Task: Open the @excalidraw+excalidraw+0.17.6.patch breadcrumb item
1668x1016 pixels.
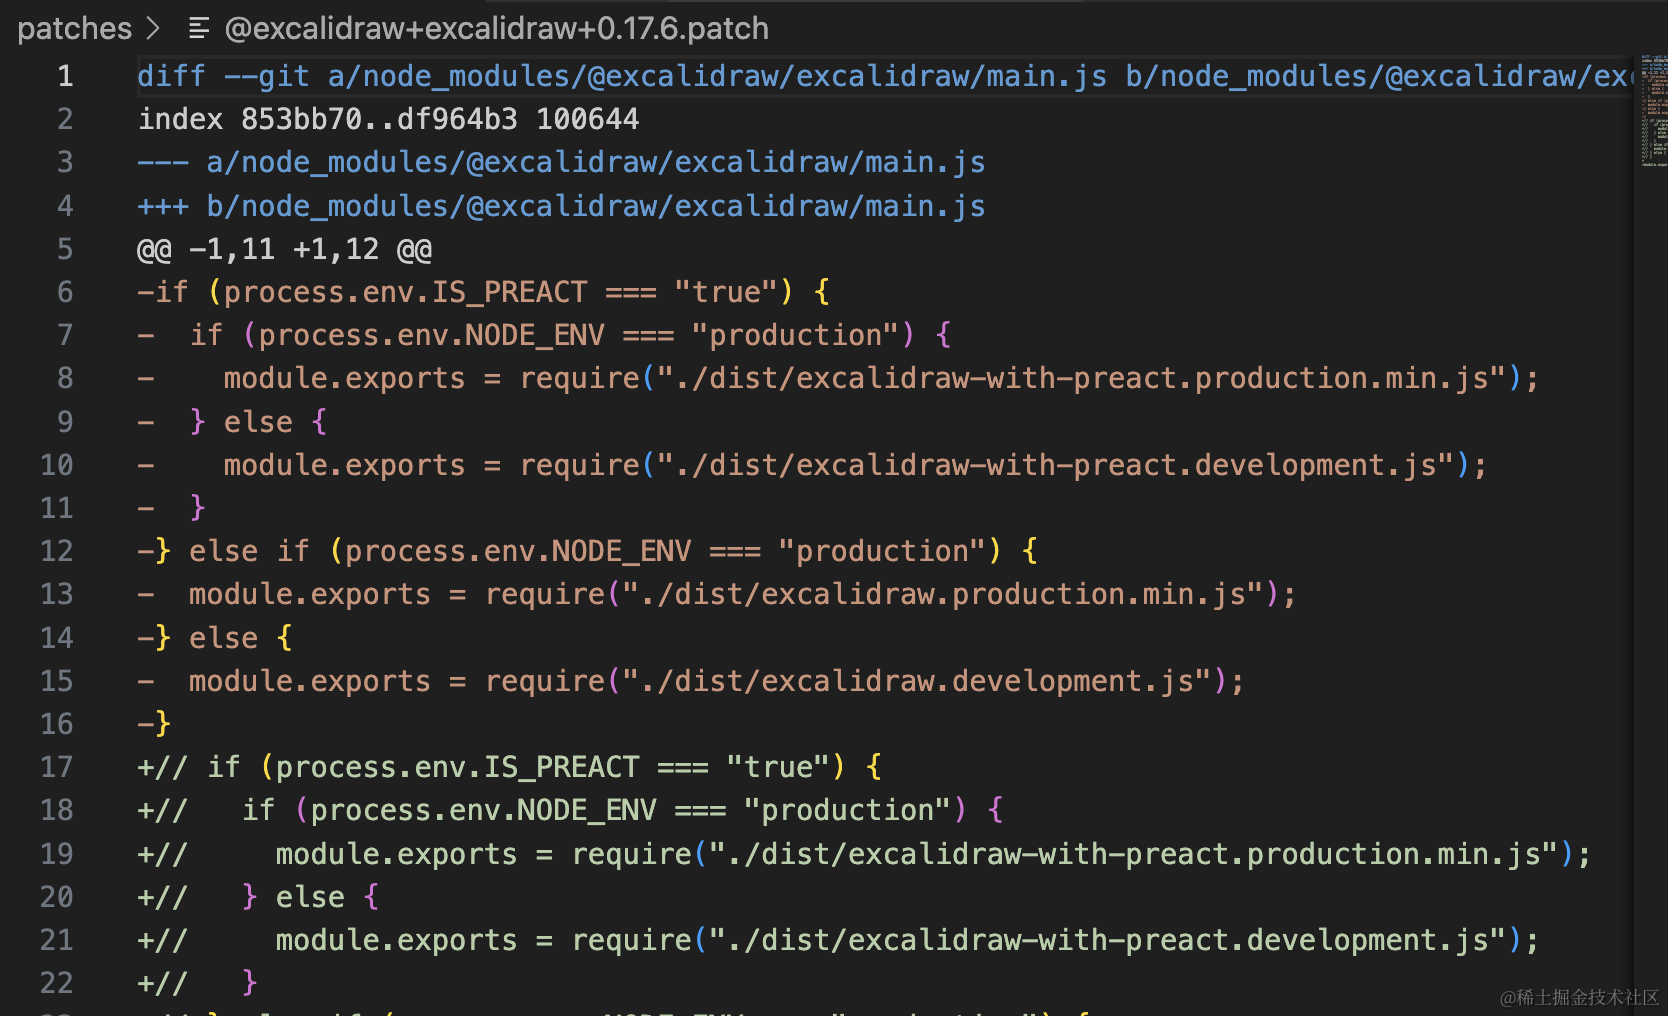Action: [x=497, y=28]
